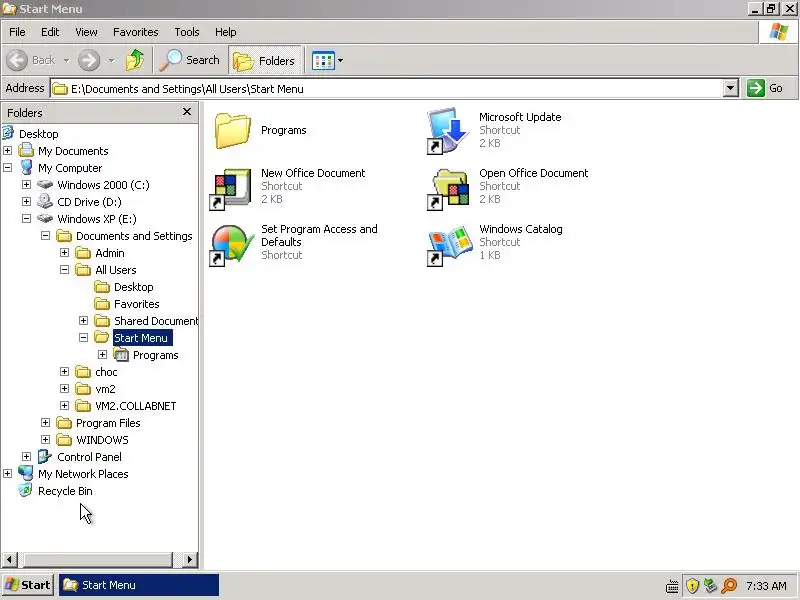800x600 pixels.
Task: Expand the choc folder node
Action: (x=64, y=371)
